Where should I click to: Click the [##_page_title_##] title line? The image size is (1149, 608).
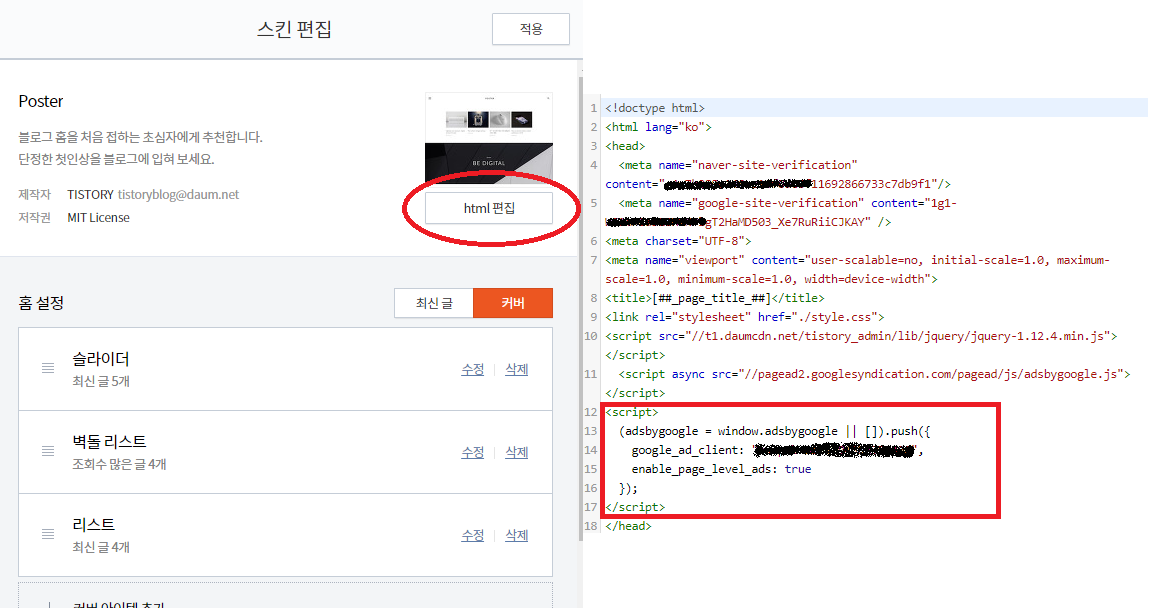(x=714, y=298)
